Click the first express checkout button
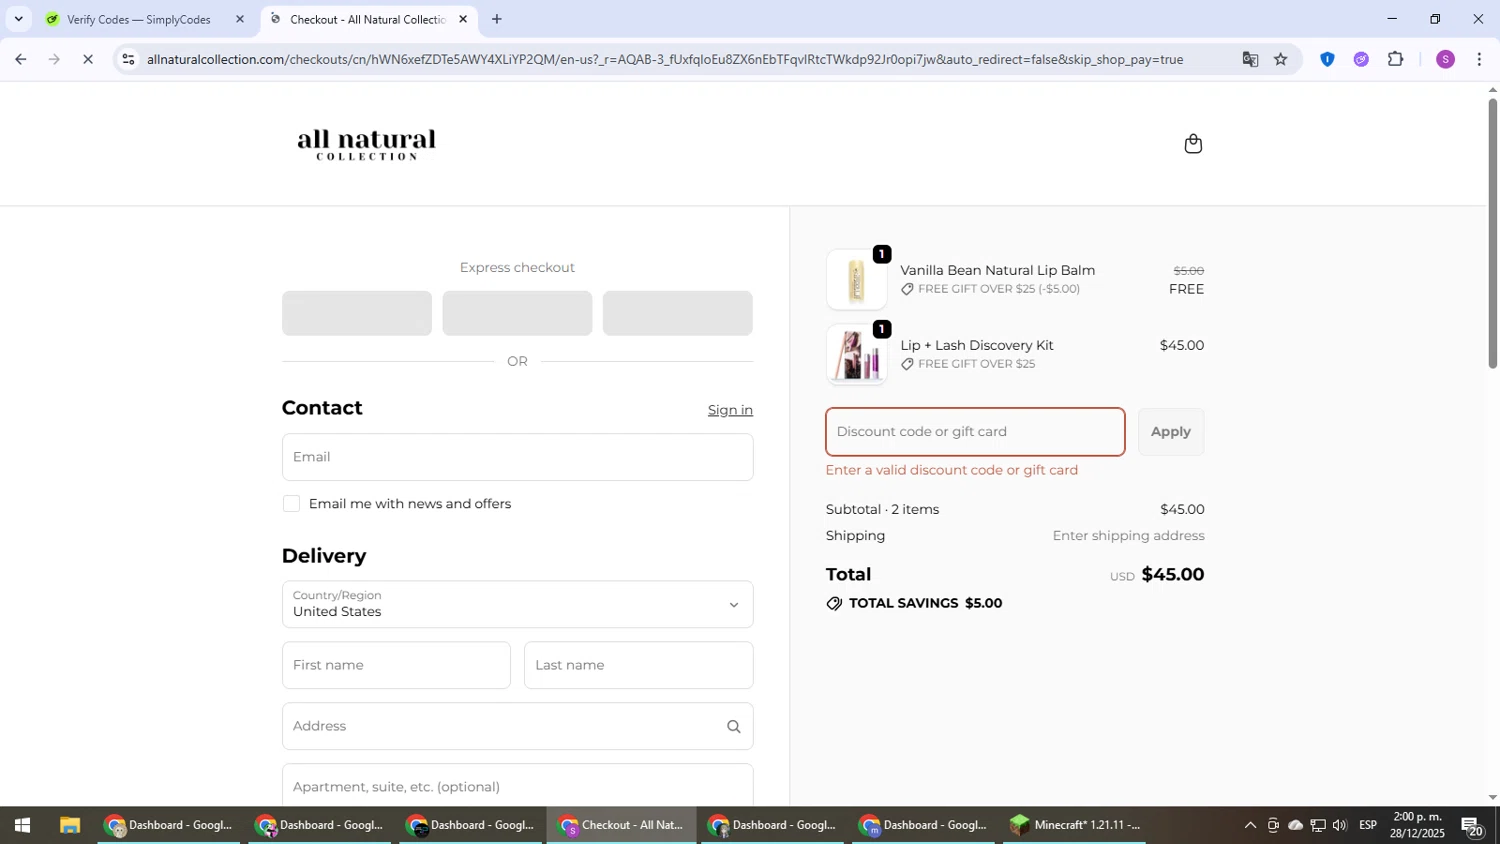 357,313
